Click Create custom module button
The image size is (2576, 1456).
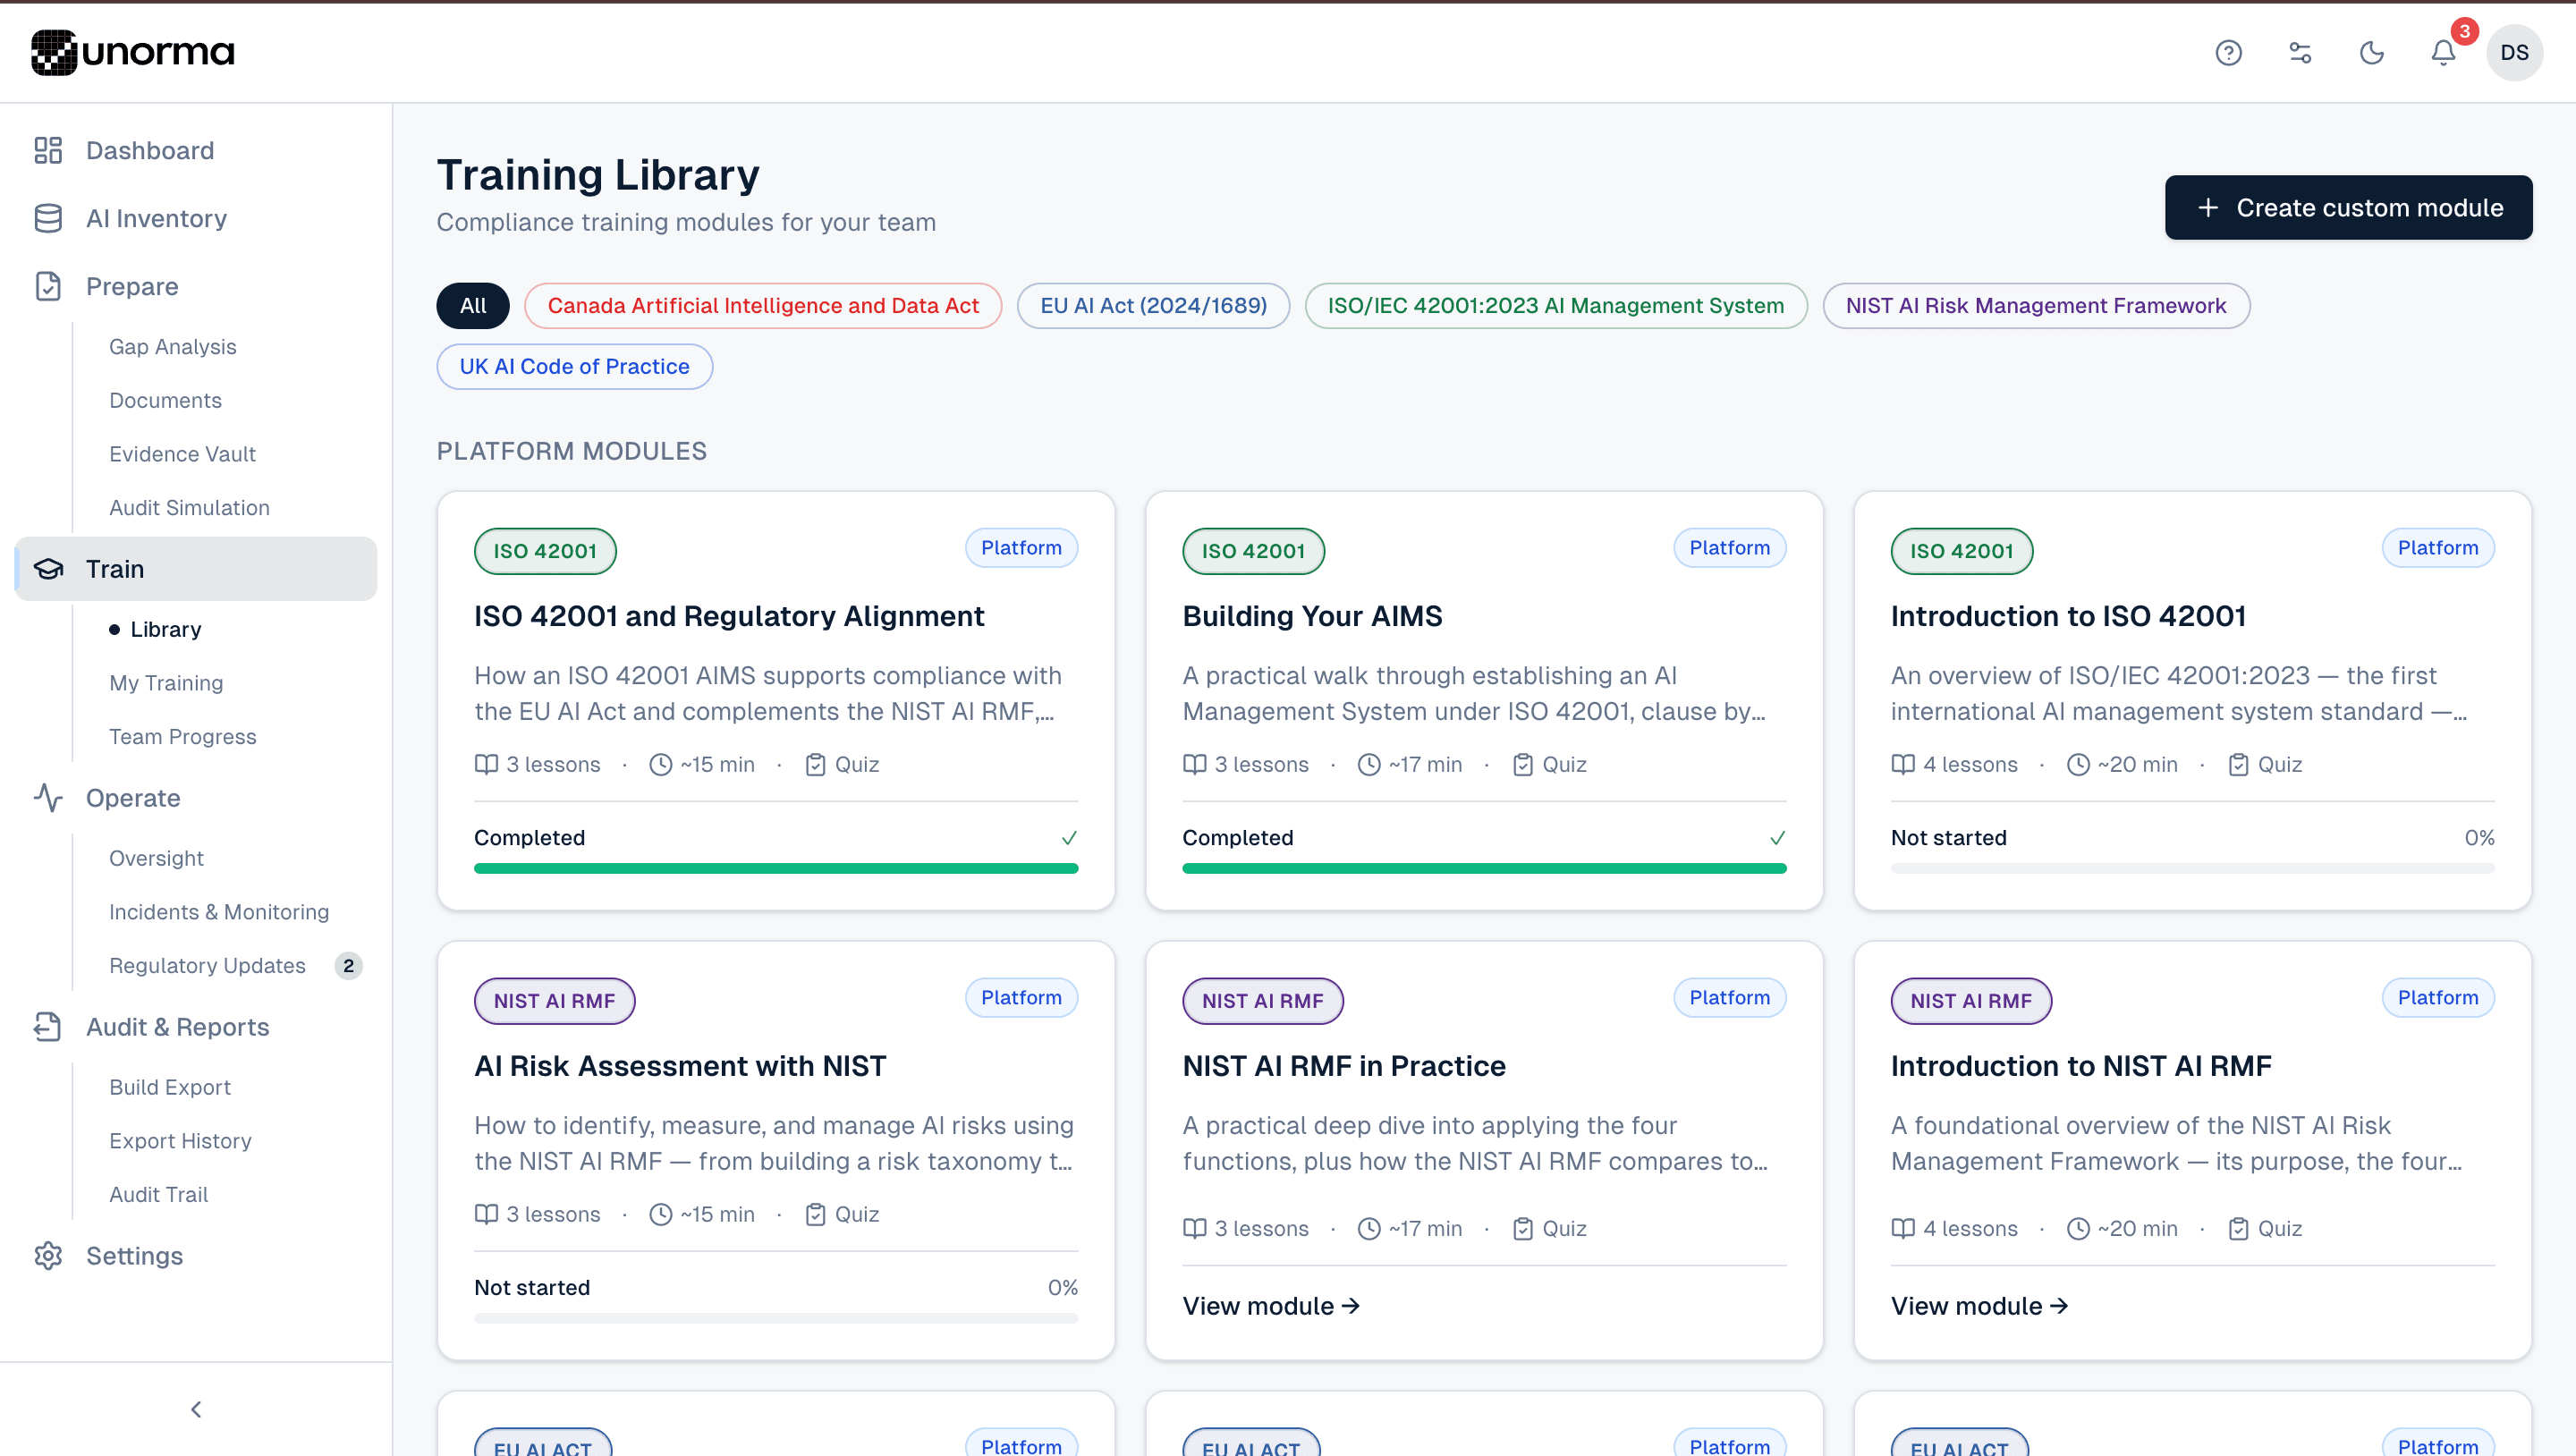pos(2348,207)
